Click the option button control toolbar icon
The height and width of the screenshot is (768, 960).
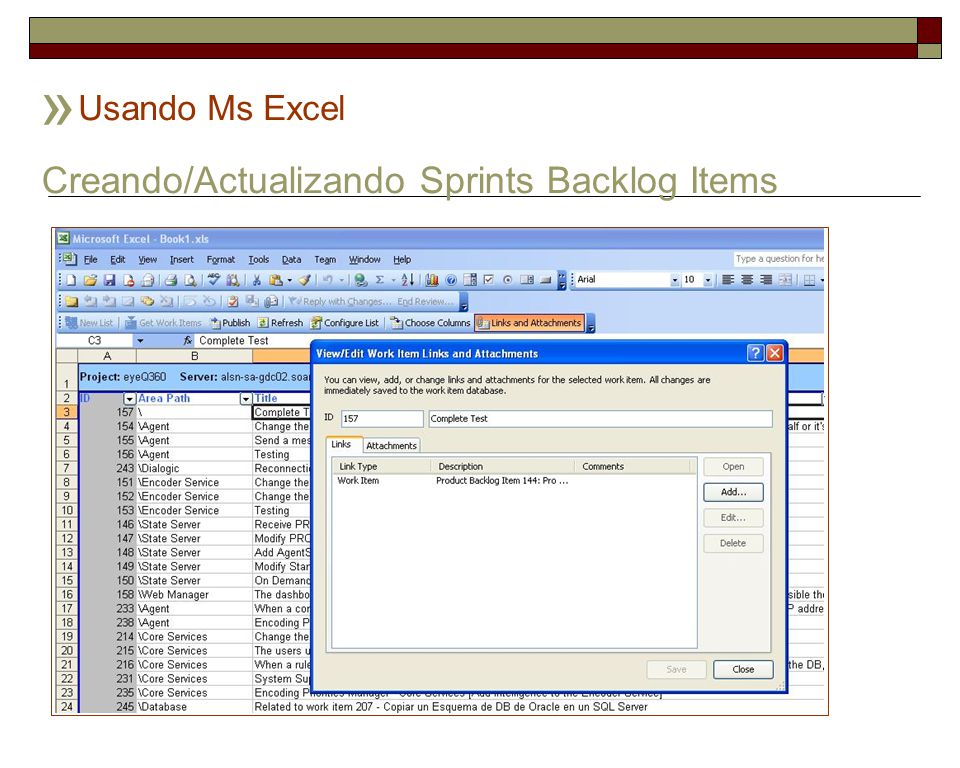508,280
